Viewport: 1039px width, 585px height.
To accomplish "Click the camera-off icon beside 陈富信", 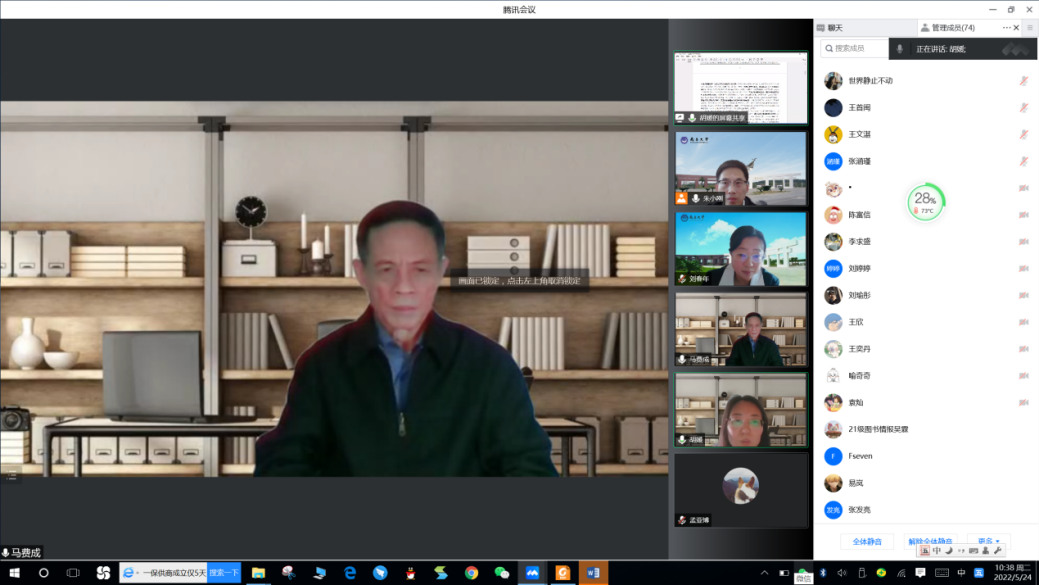I will tap(1024, 215).
